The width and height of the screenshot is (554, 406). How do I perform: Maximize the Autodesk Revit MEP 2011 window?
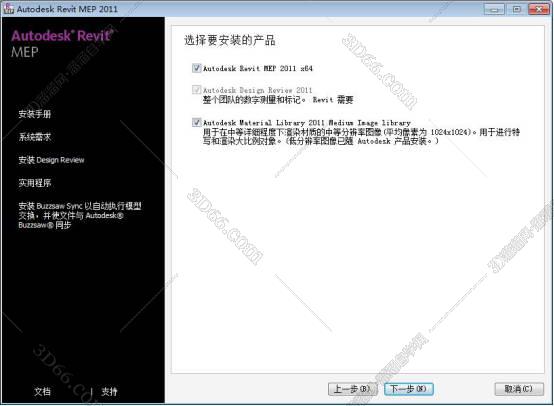[516, 9]
